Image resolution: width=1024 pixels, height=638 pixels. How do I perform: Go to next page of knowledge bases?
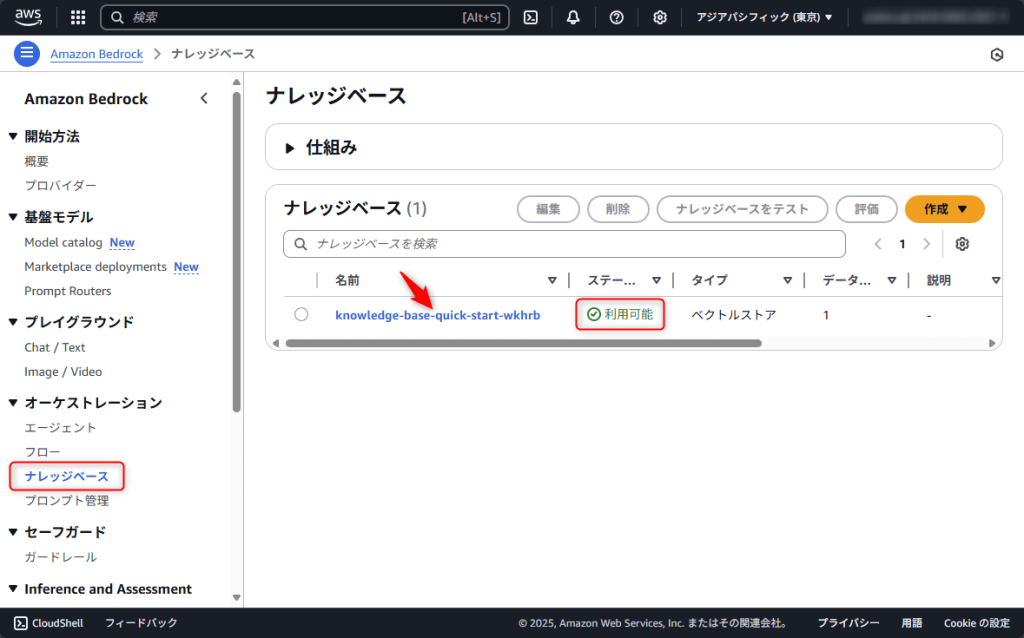point(926,244)
